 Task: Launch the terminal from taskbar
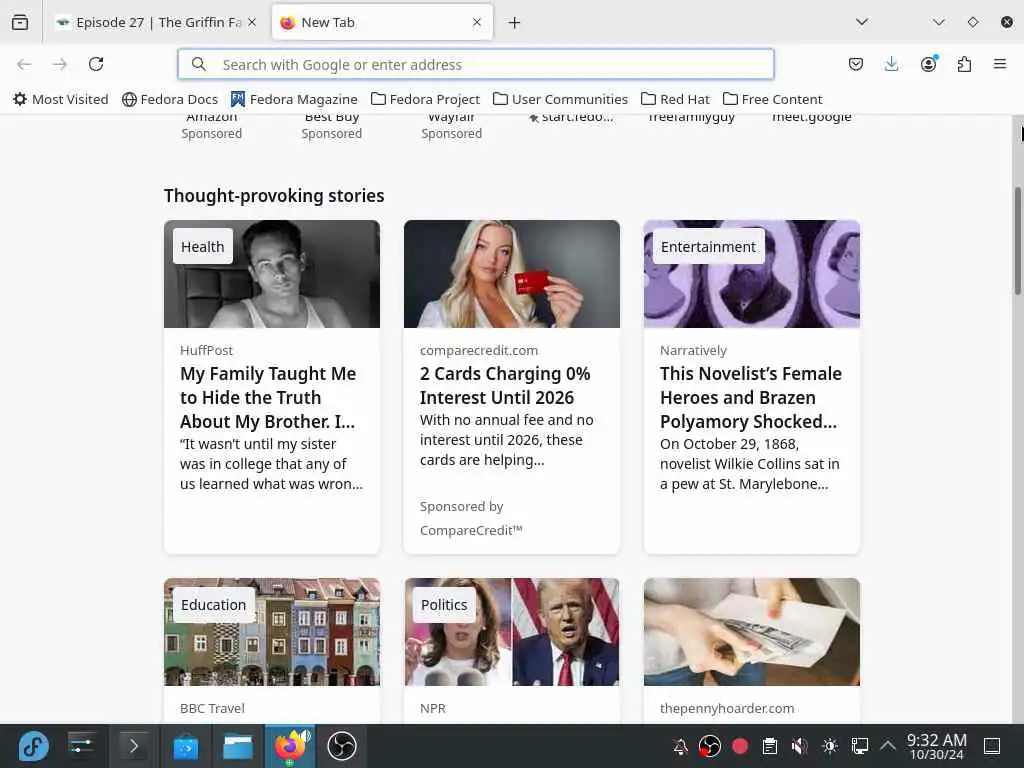point(133,746)
